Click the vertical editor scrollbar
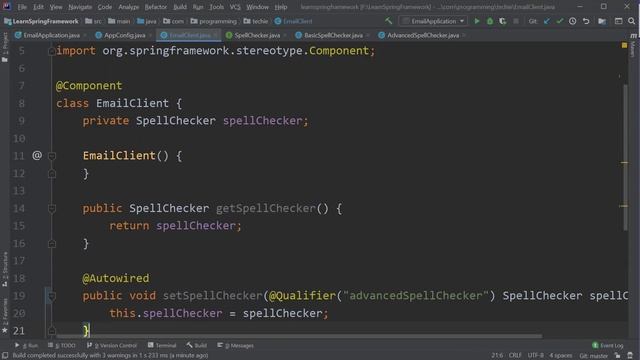Image resolution: width=640 pixels, height=360 pixels. [625, 157]
